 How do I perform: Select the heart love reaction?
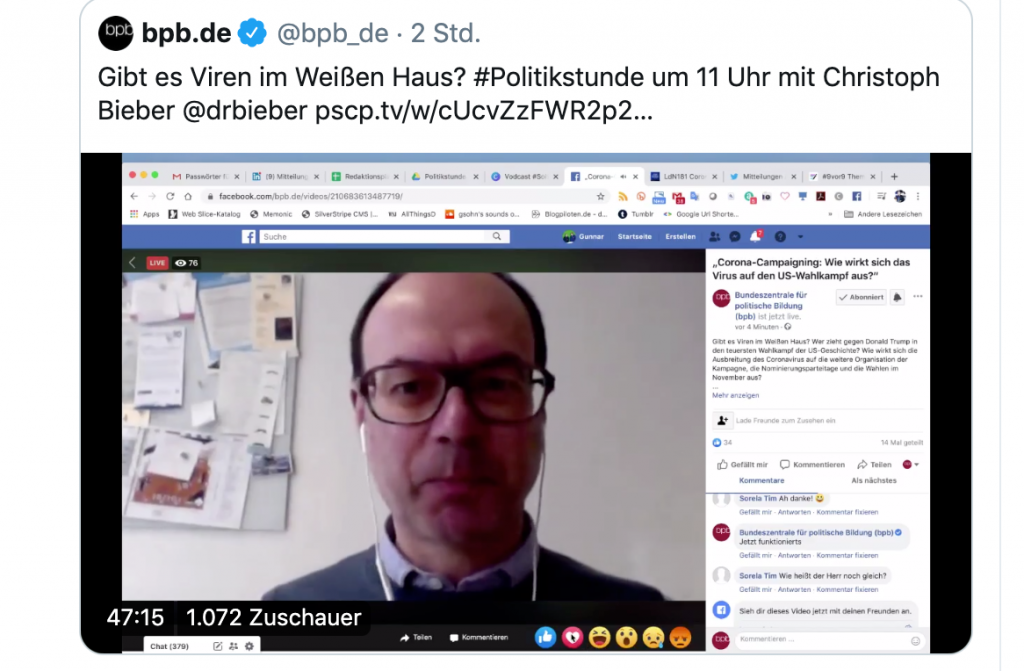point(573,637)
